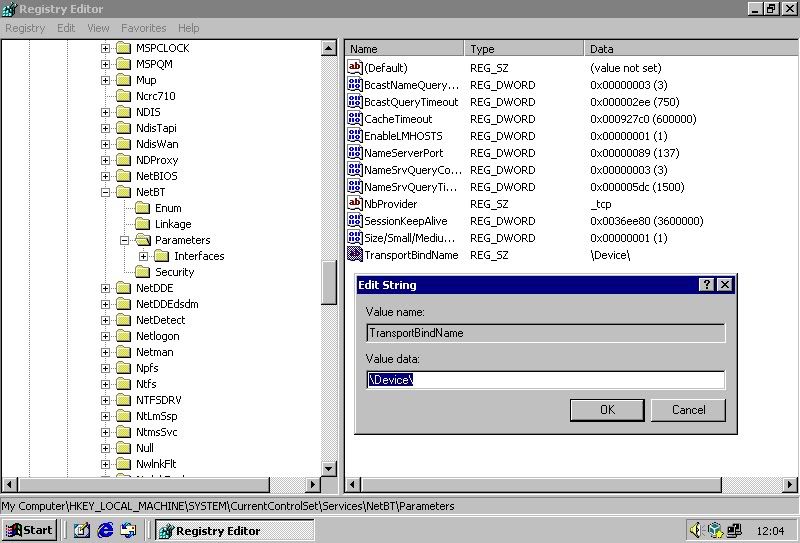Click tree pane scroll up arrow
Viewport: 800px width, 543px height.
point(329,48)
